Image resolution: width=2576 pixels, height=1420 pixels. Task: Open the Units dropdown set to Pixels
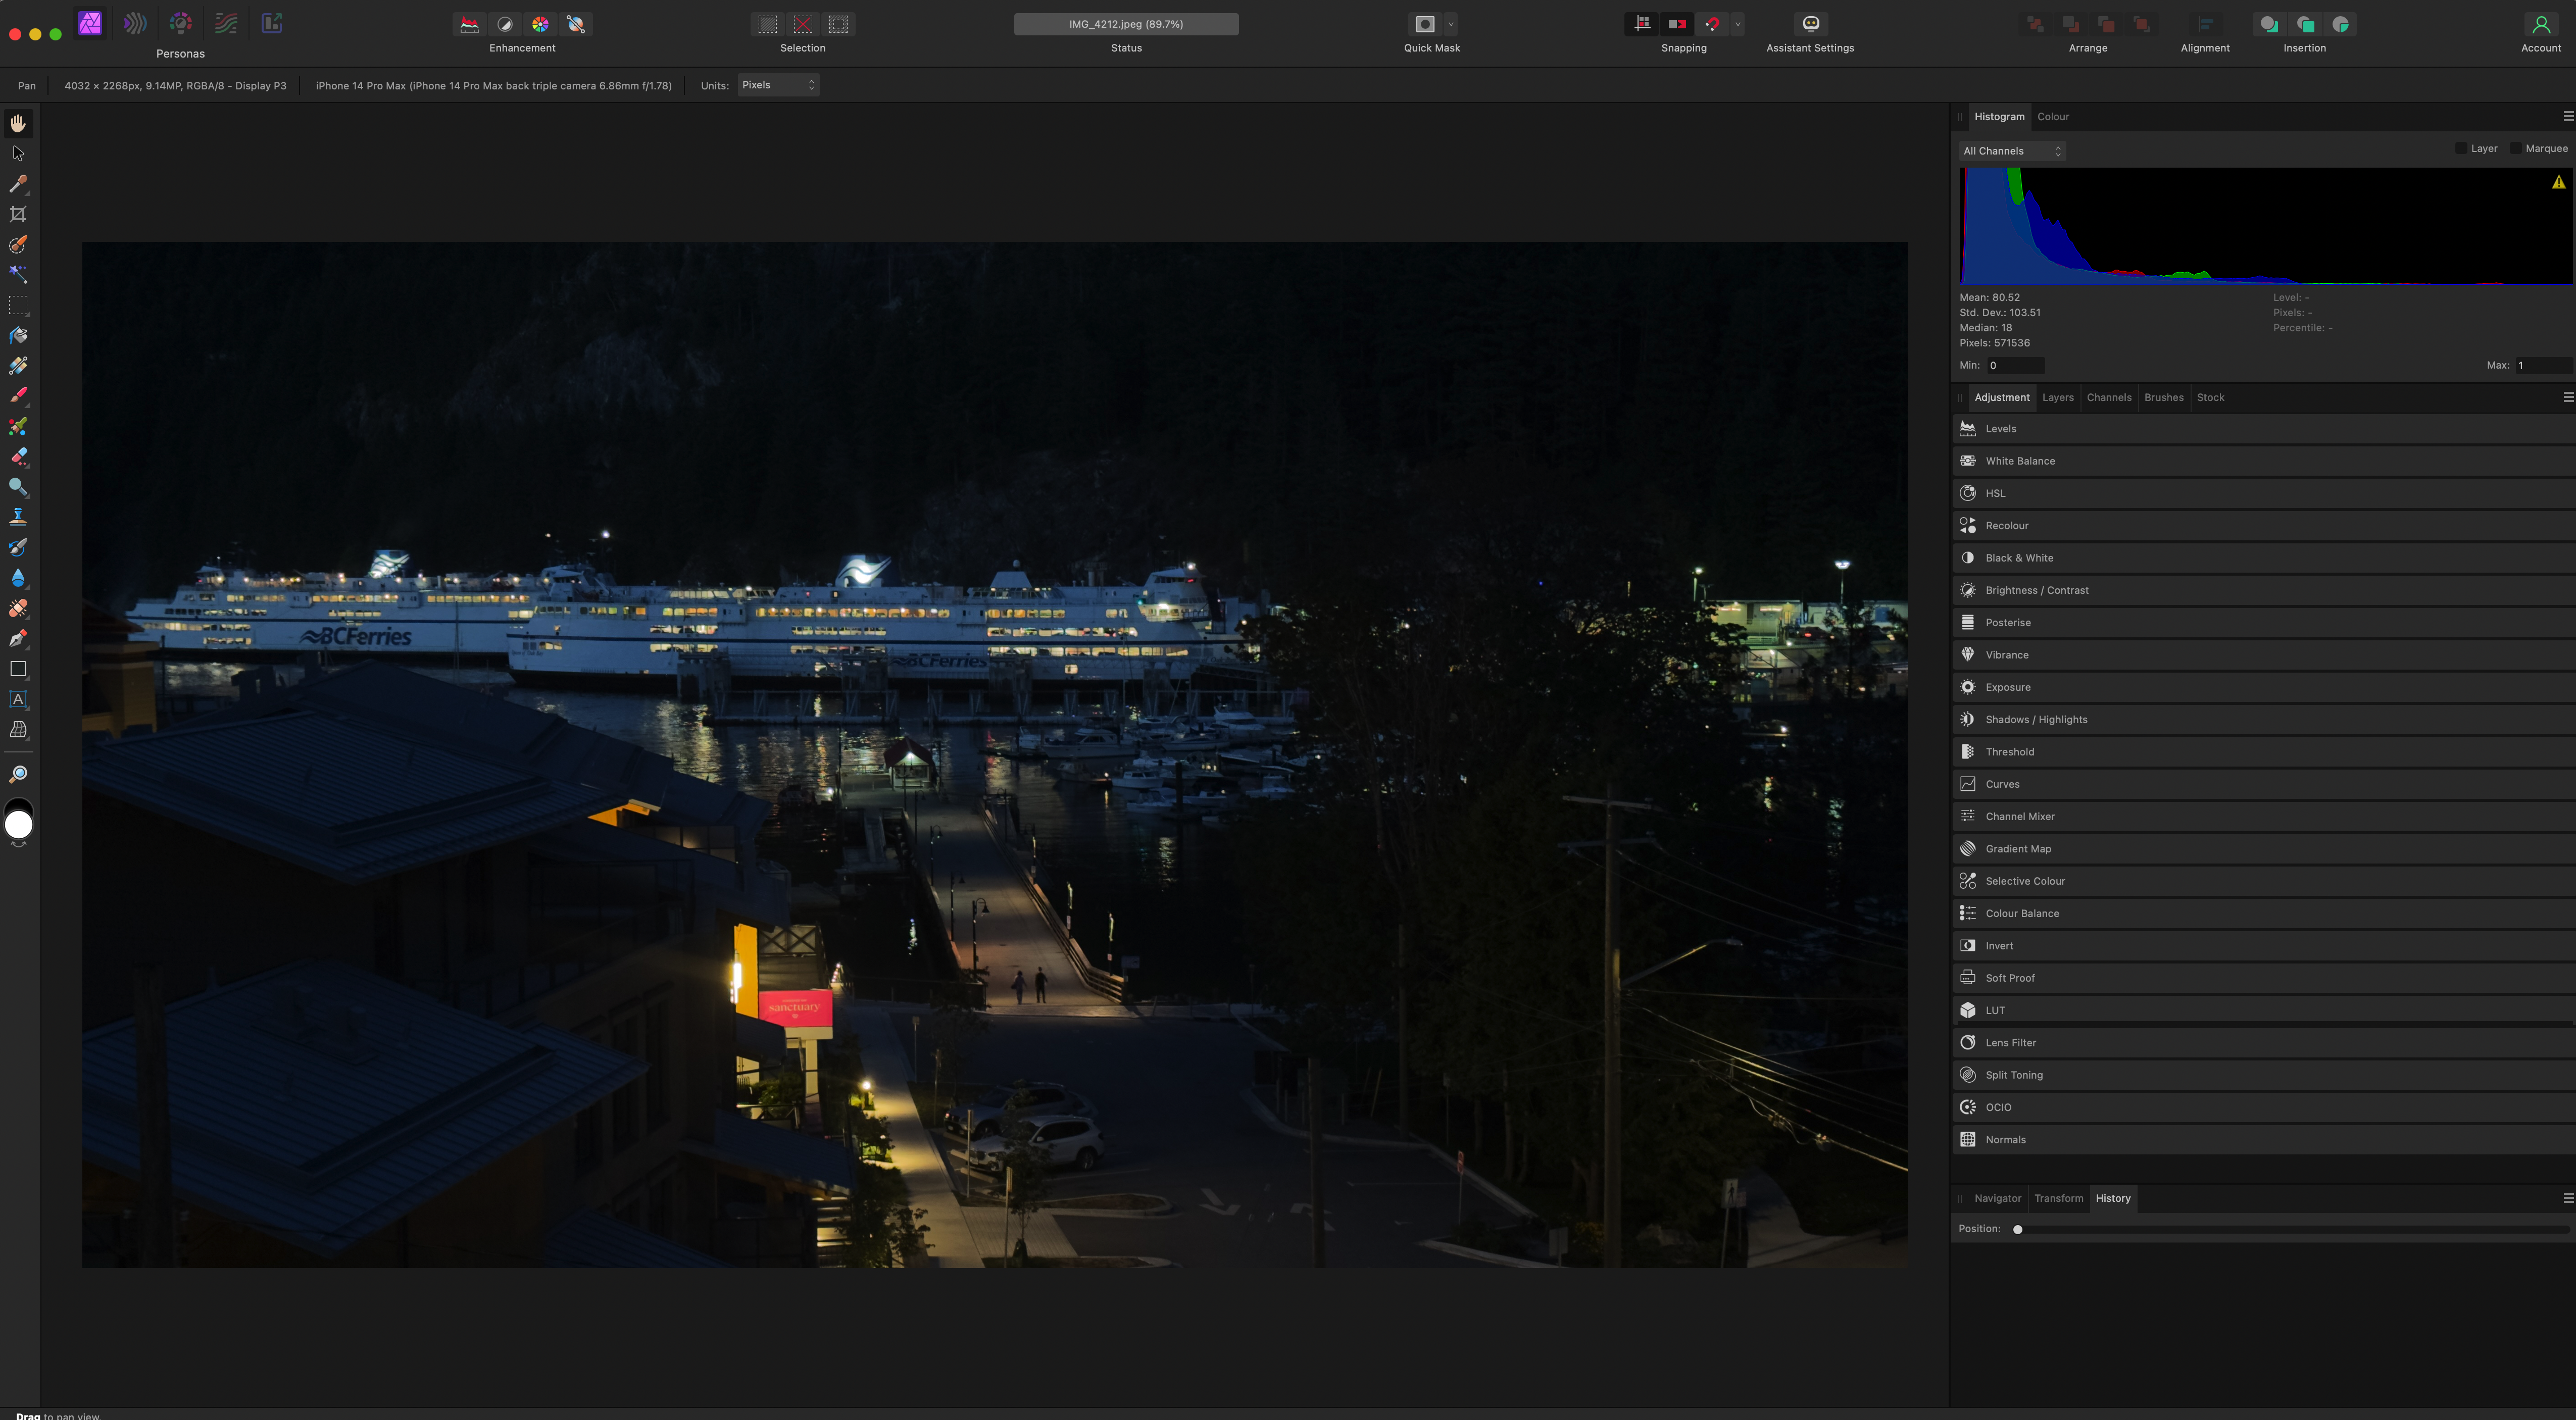click(x=779, y=85)
